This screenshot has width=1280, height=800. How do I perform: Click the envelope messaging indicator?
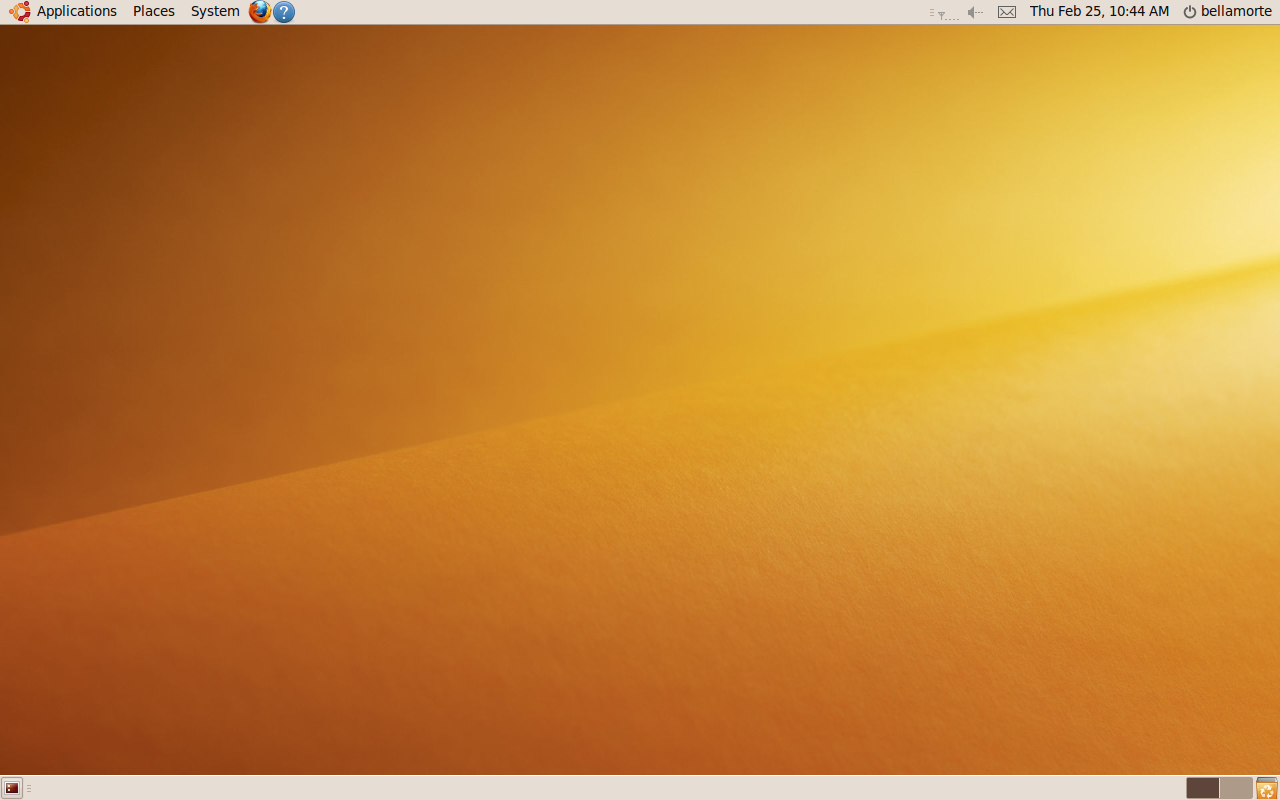point(1007,12)
